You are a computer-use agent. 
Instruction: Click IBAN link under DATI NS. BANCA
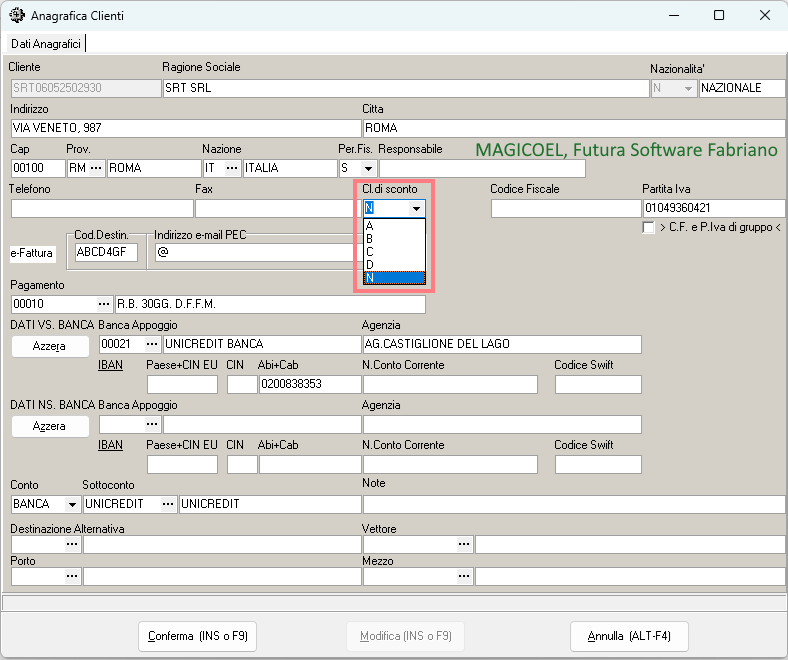click(x=110, y=445)
